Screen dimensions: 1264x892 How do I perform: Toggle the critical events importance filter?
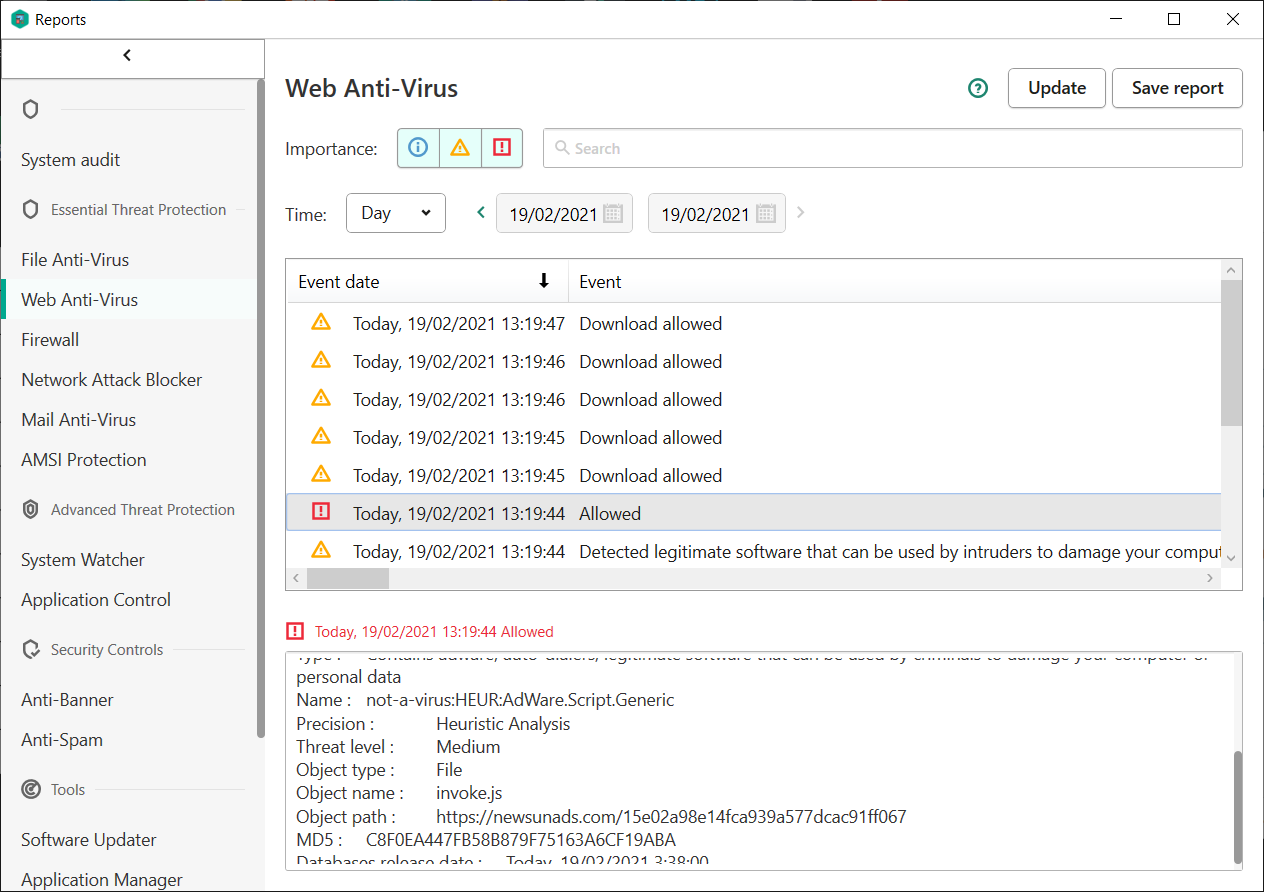click(x=502, y=148)
